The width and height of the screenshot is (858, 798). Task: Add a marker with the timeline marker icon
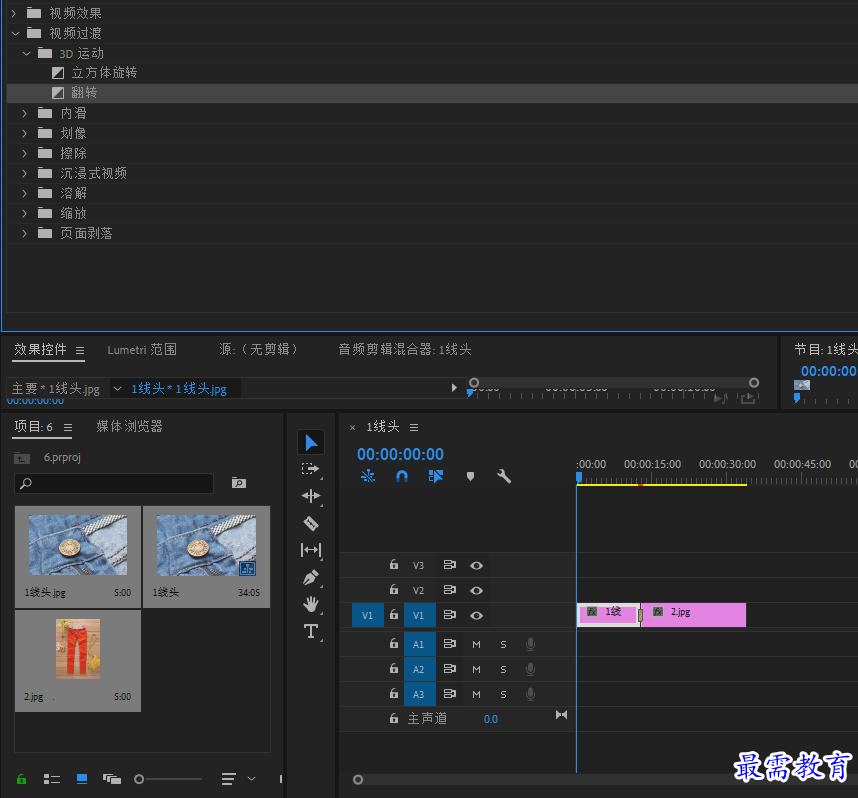click(x=470, y=476)
